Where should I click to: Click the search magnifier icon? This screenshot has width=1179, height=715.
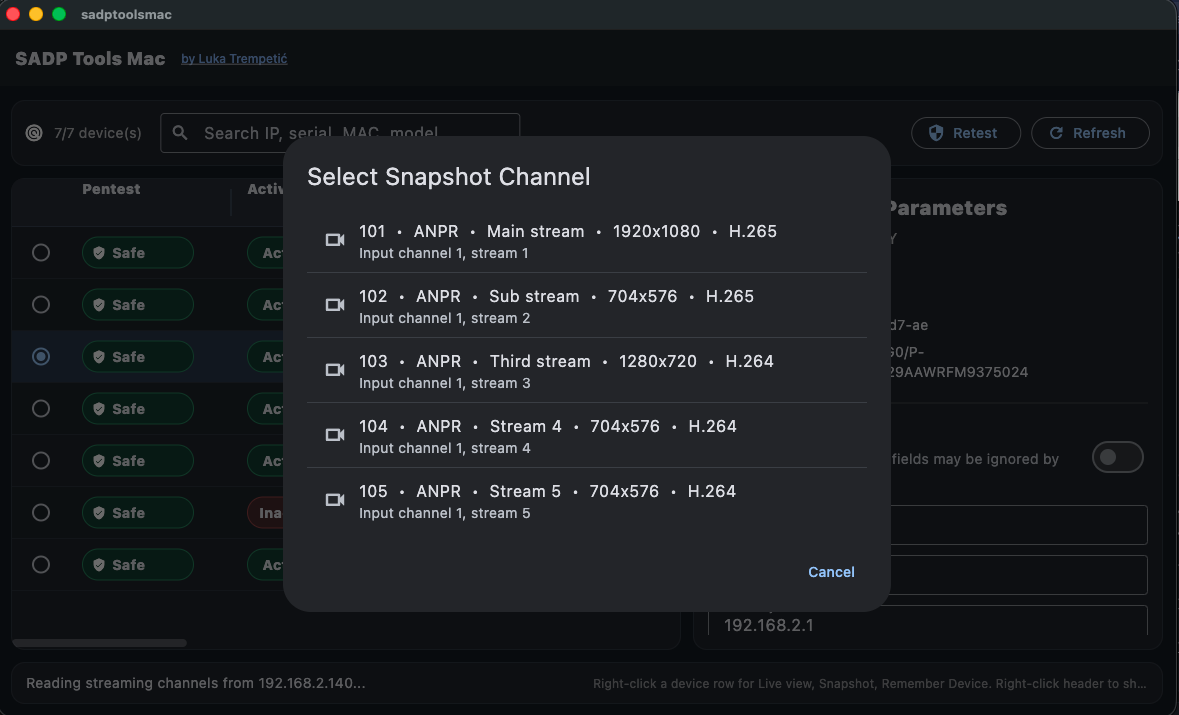click(x=180, y=133)
